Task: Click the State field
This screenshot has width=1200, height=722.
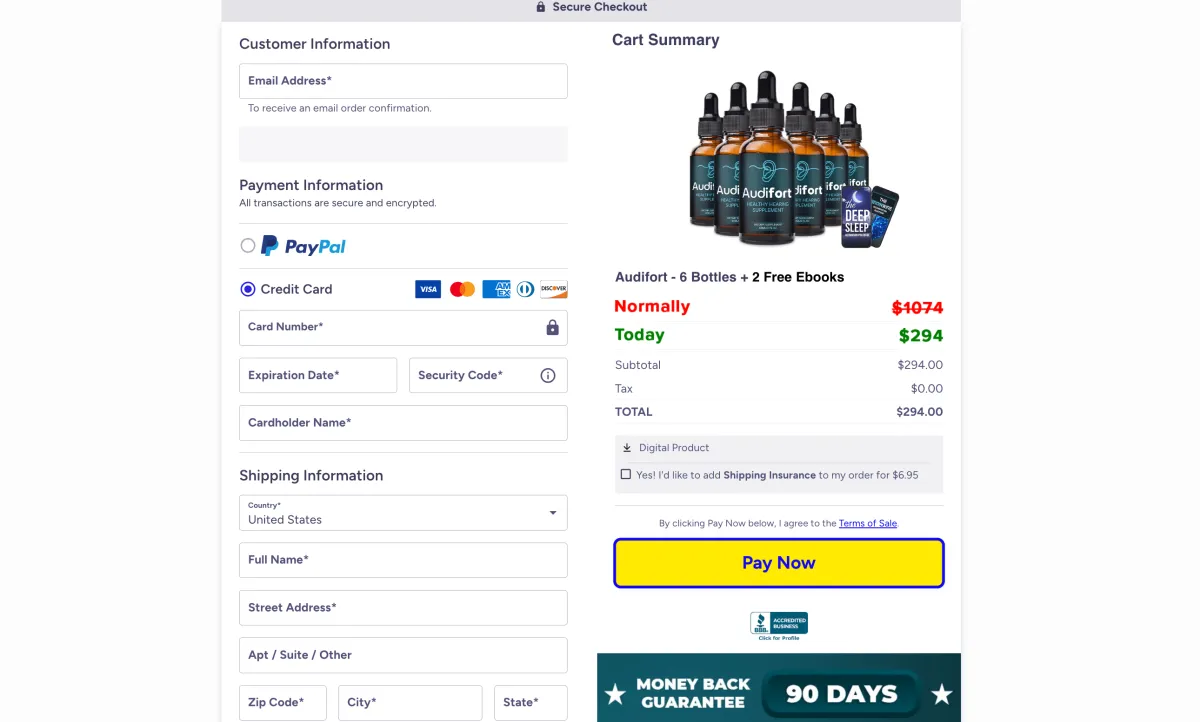Action: (x=530, y=703)
